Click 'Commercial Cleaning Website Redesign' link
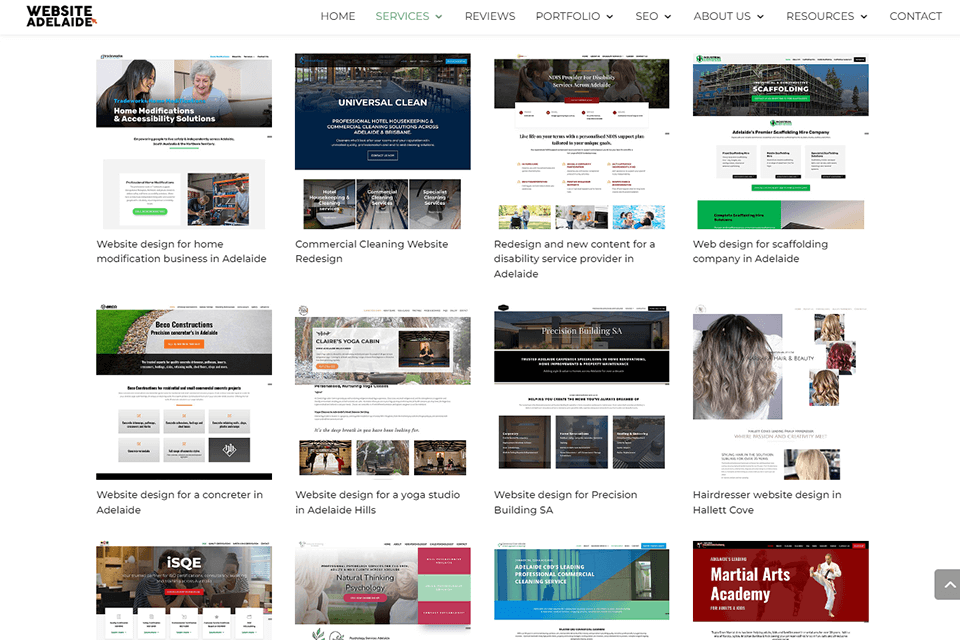 pyautogui.click(x=372, y=251)
